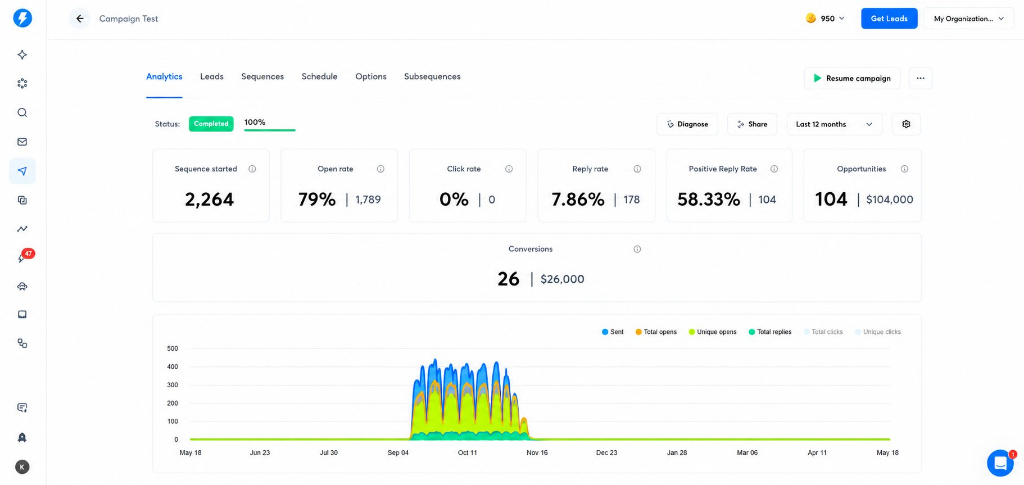Switch to the Sequences tab
This screenshot has width=1024, height=485.
coord(263,76)
